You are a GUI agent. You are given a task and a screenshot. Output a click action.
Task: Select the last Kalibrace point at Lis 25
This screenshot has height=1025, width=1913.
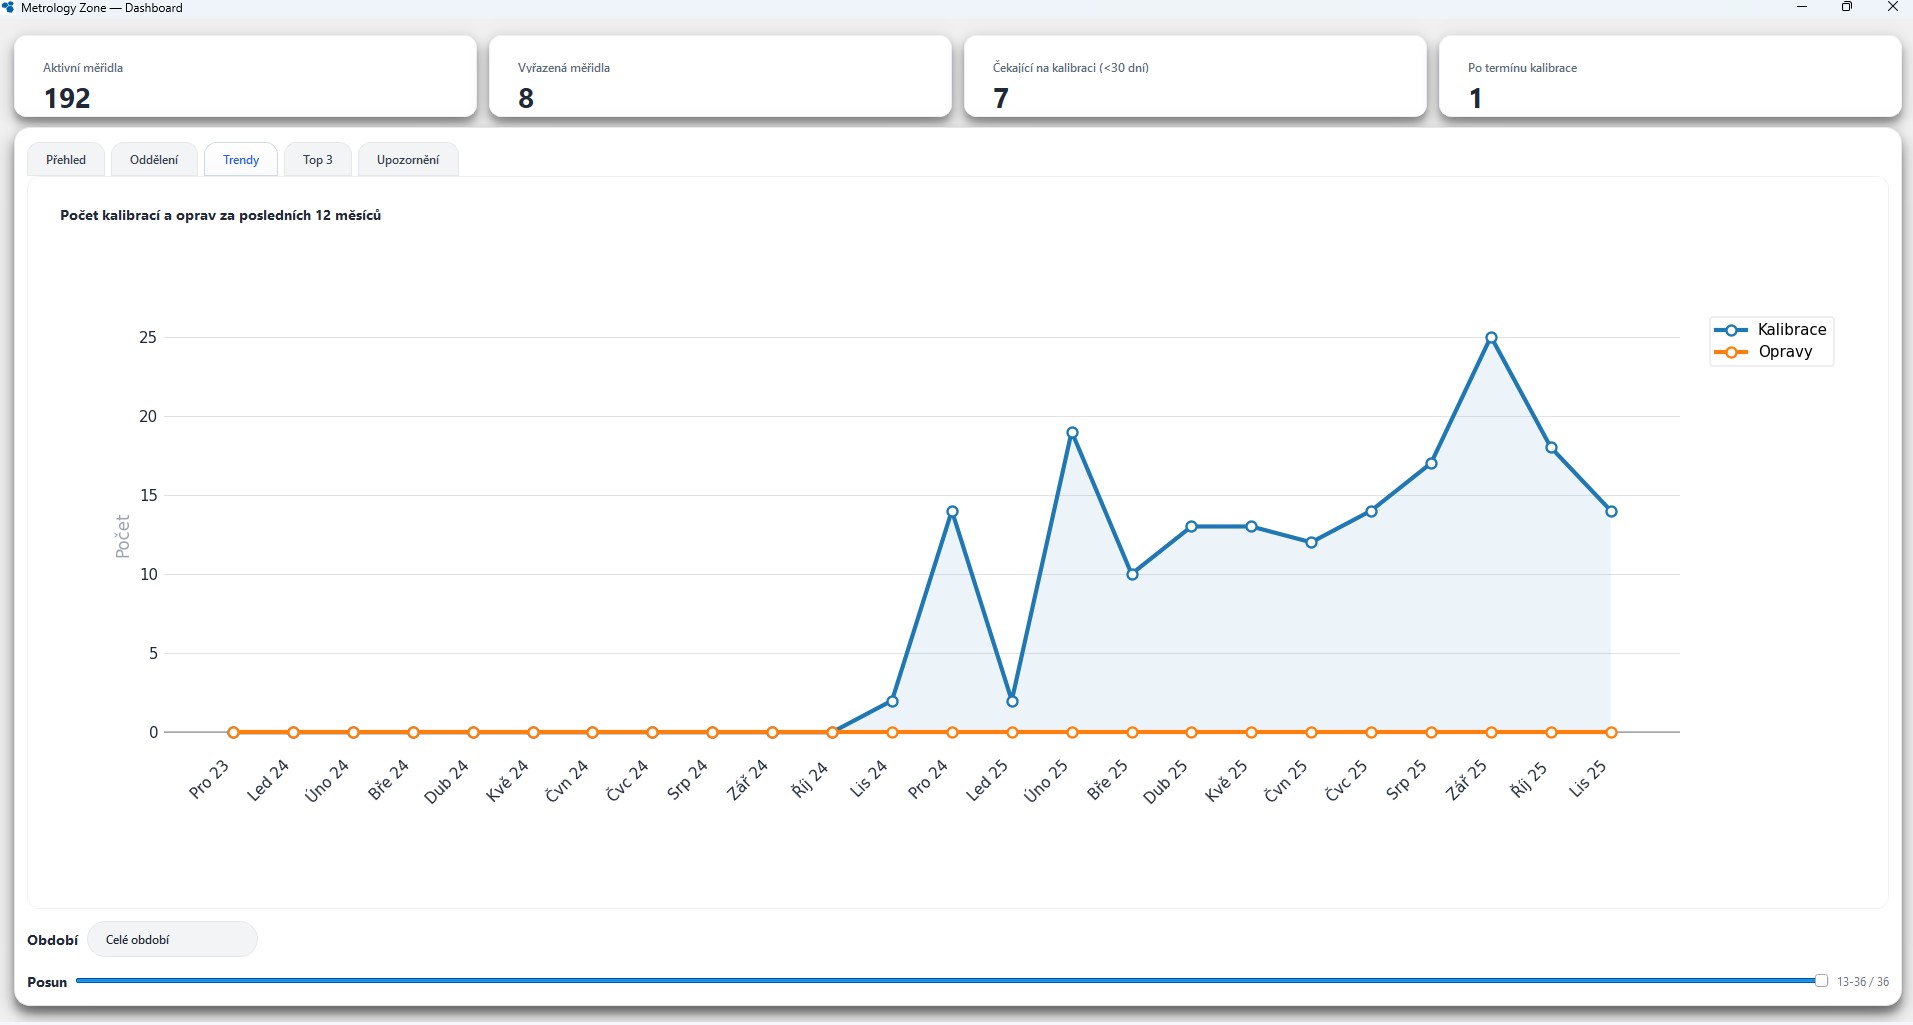[x=1611, y=512]
